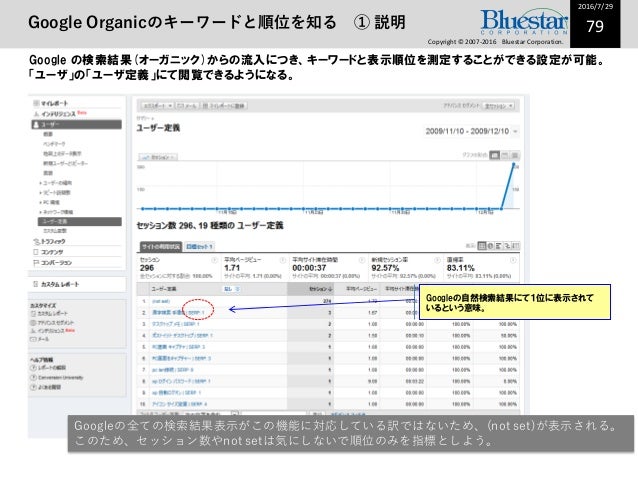Open よくある質問 help link
This screenshot has height=479, width=638.
[x=49, y=387]
